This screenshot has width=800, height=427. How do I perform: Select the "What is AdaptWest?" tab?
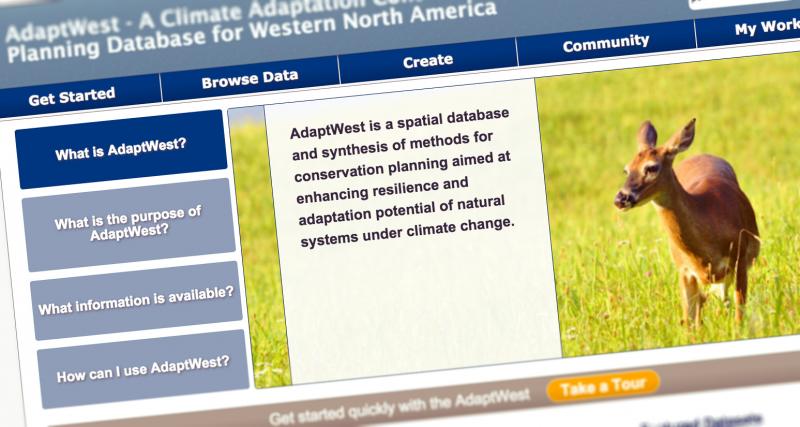(x=121, y=151)
